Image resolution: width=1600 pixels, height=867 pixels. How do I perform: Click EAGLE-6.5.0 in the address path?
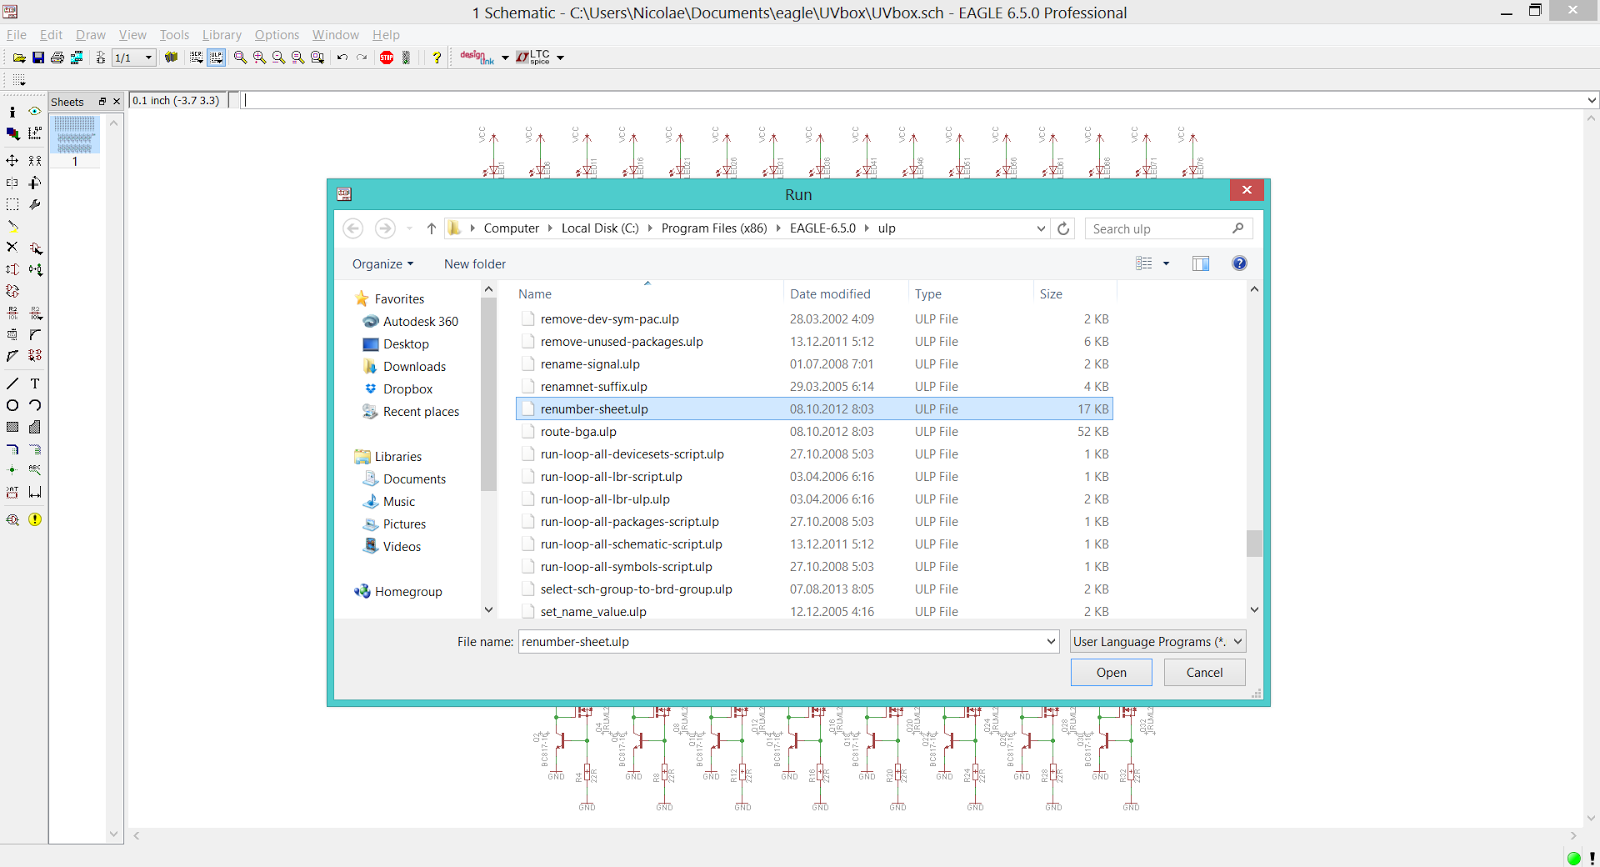click(x=823, y=229)
